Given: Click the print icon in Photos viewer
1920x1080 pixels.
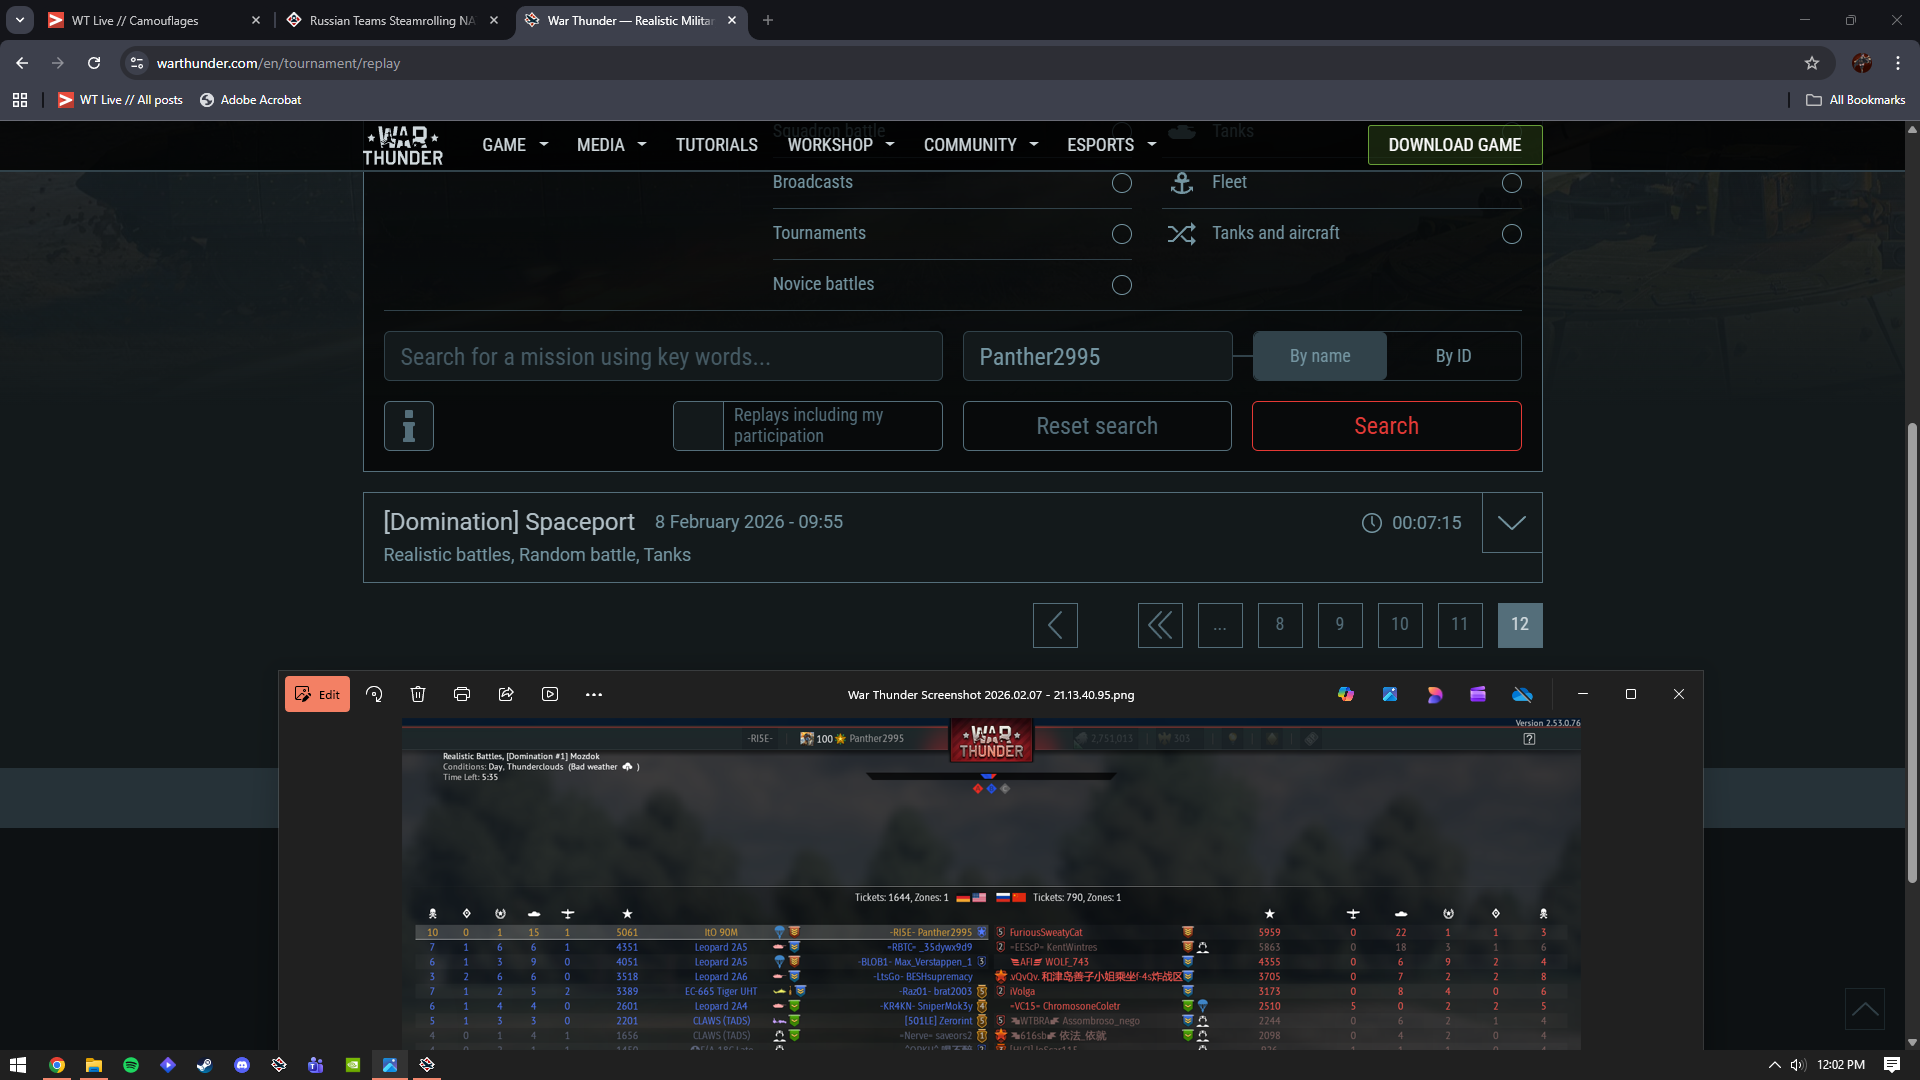Looking at the screenshot, I should [x=462, y=694].
